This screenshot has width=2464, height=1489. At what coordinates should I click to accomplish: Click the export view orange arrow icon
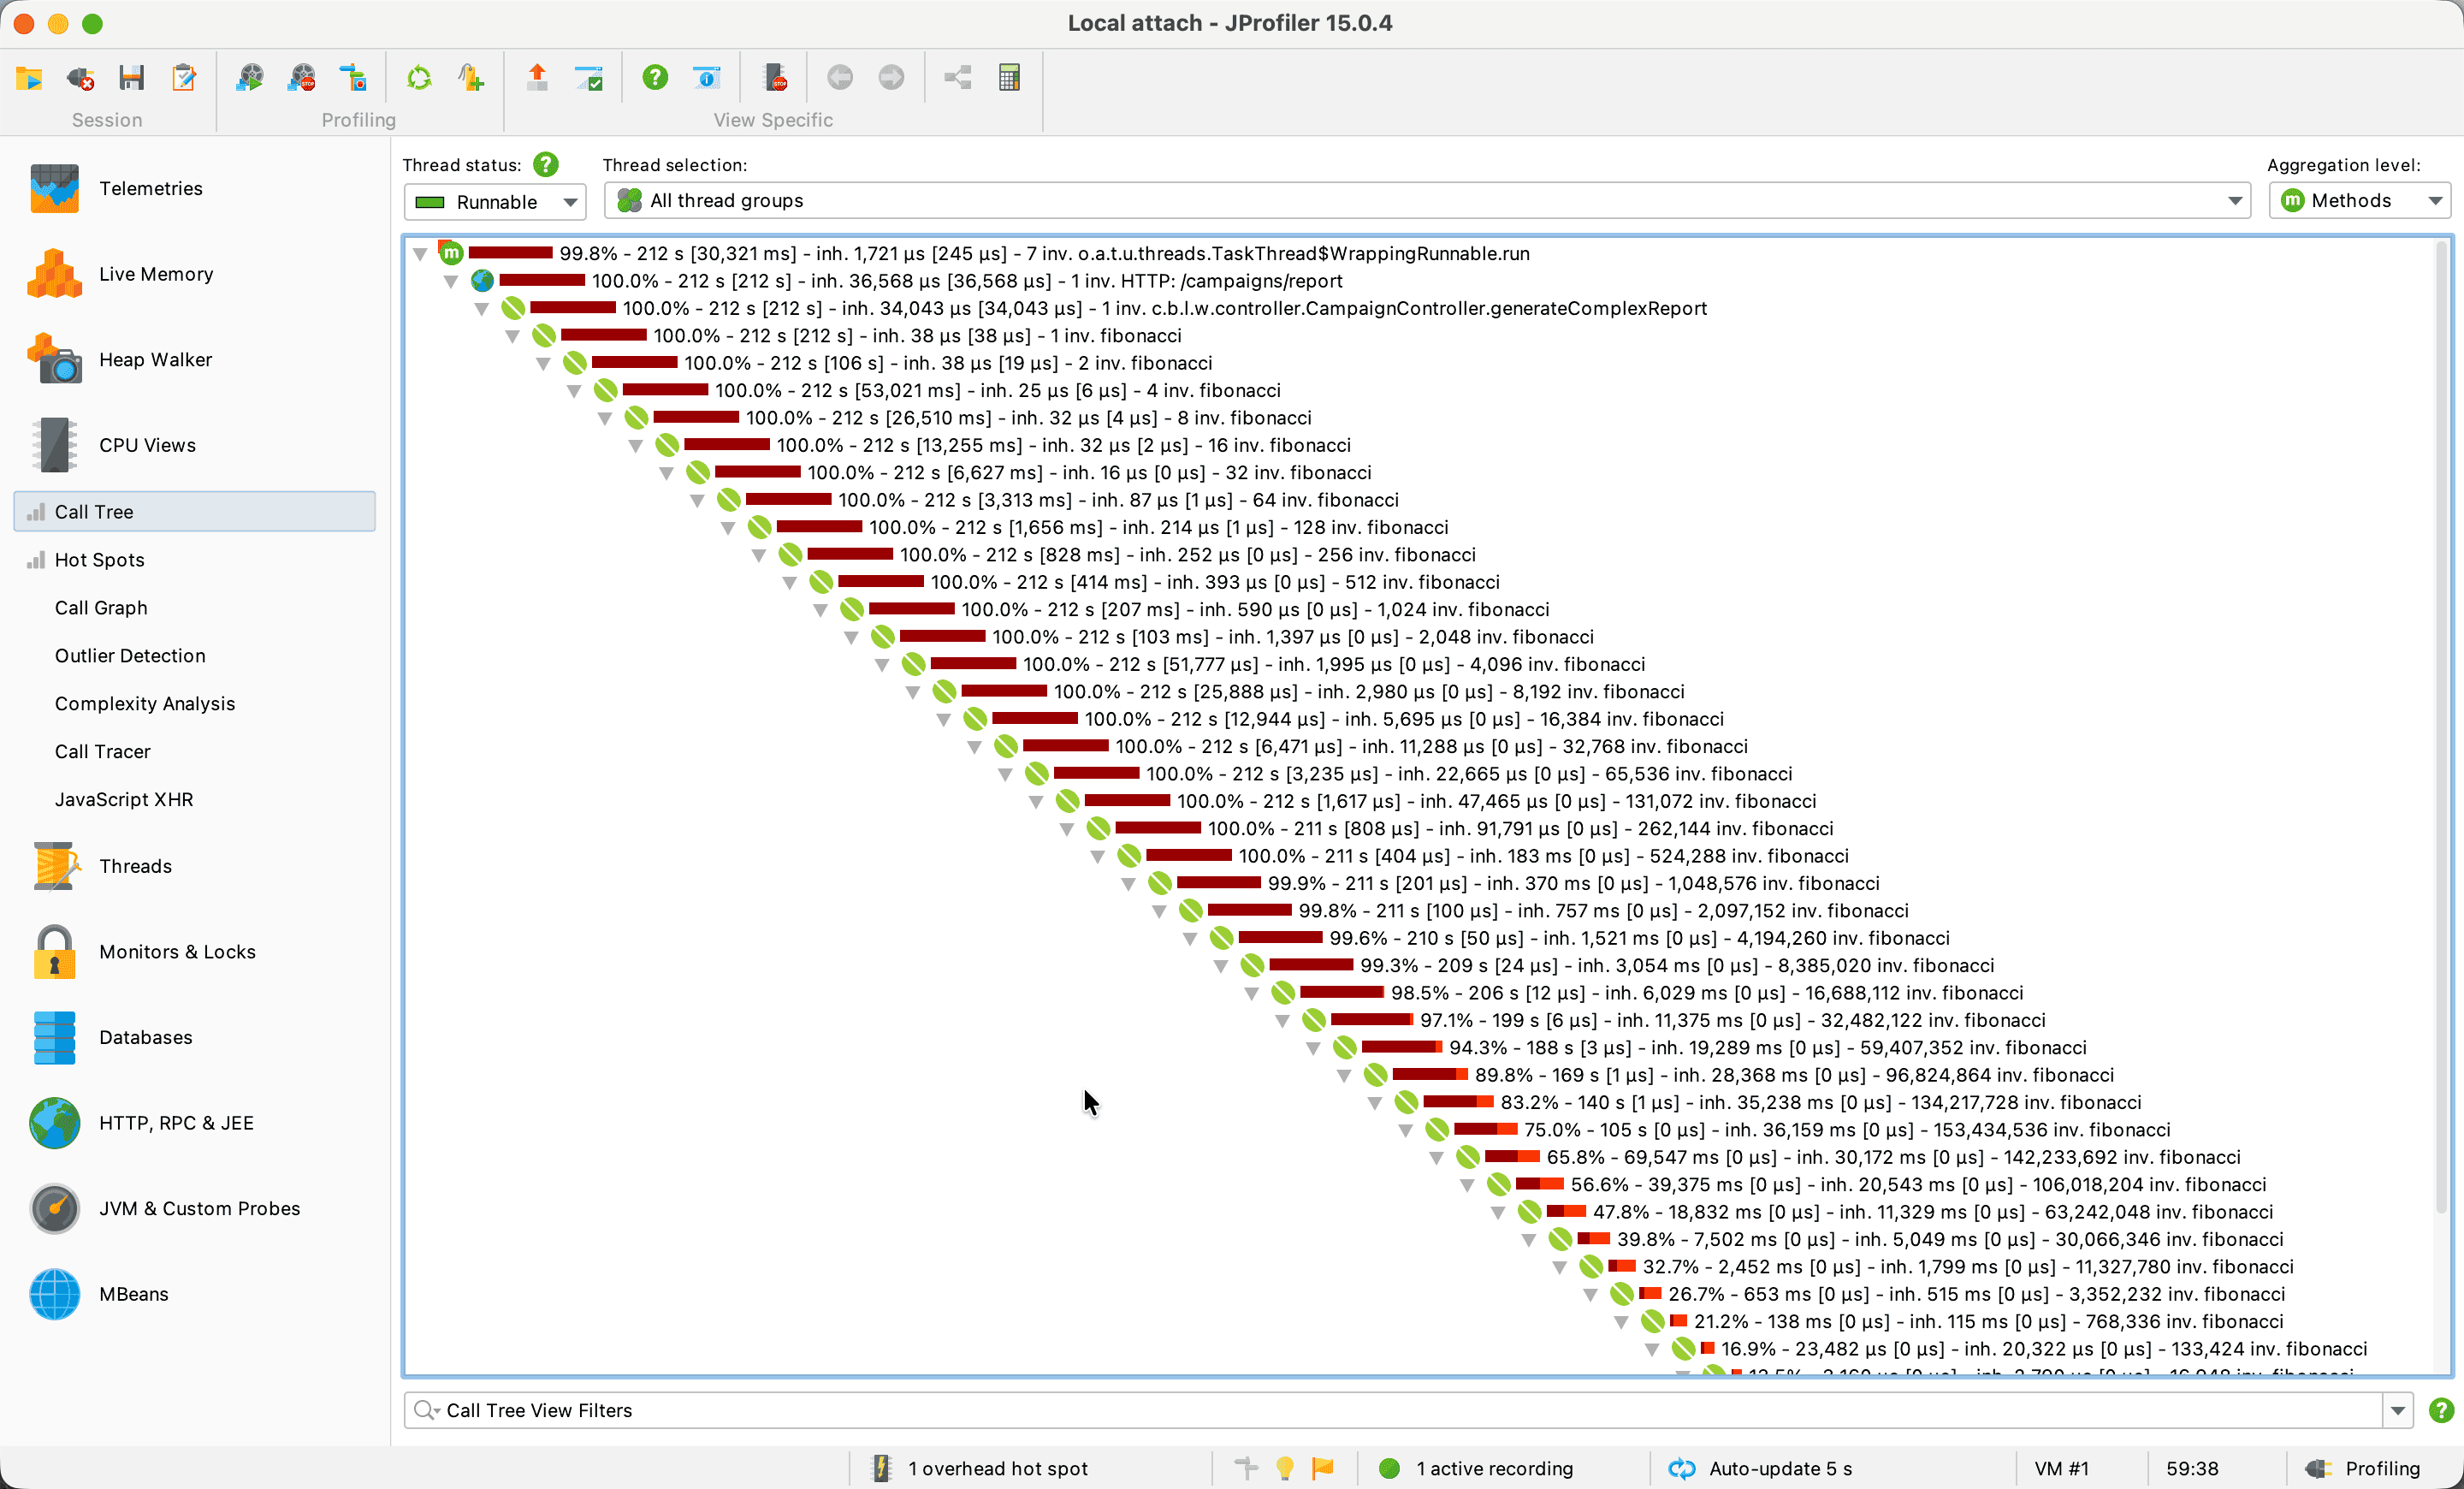537,77
